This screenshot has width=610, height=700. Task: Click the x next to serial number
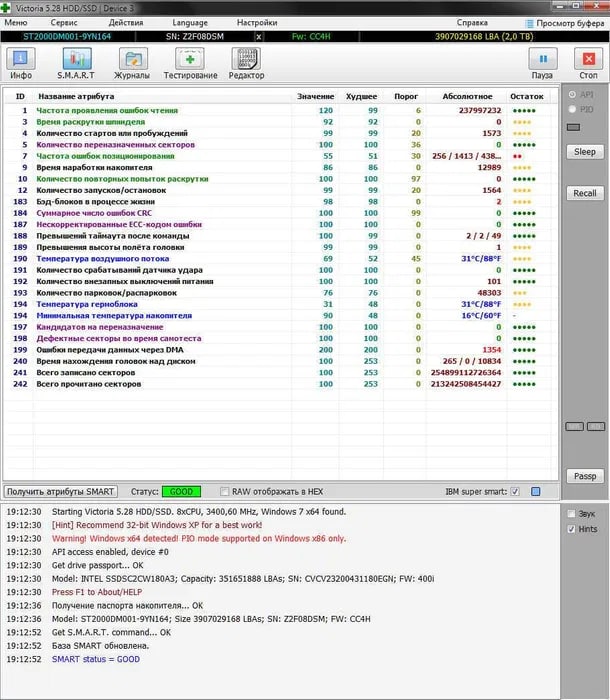point(259,37)
